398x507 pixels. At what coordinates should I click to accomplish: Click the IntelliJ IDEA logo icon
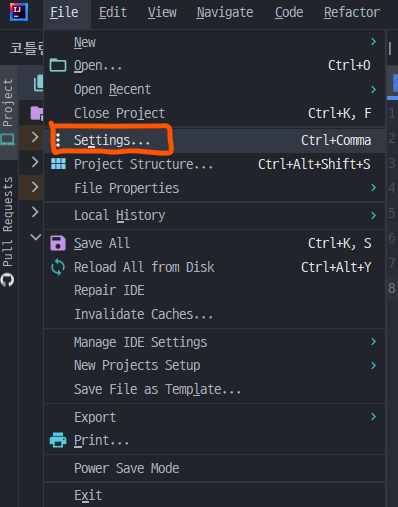pyautogui.click(x=19, y=12)
